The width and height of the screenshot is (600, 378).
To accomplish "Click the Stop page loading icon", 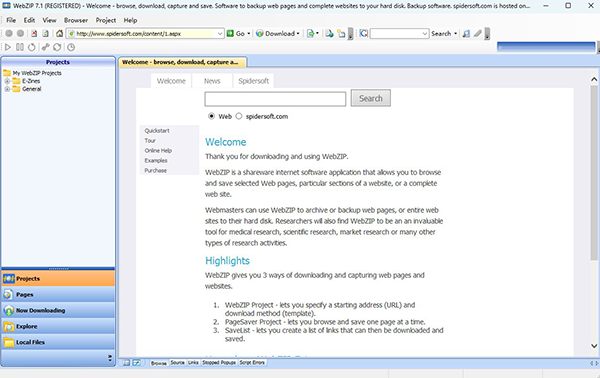I will (x=34, y=34).
